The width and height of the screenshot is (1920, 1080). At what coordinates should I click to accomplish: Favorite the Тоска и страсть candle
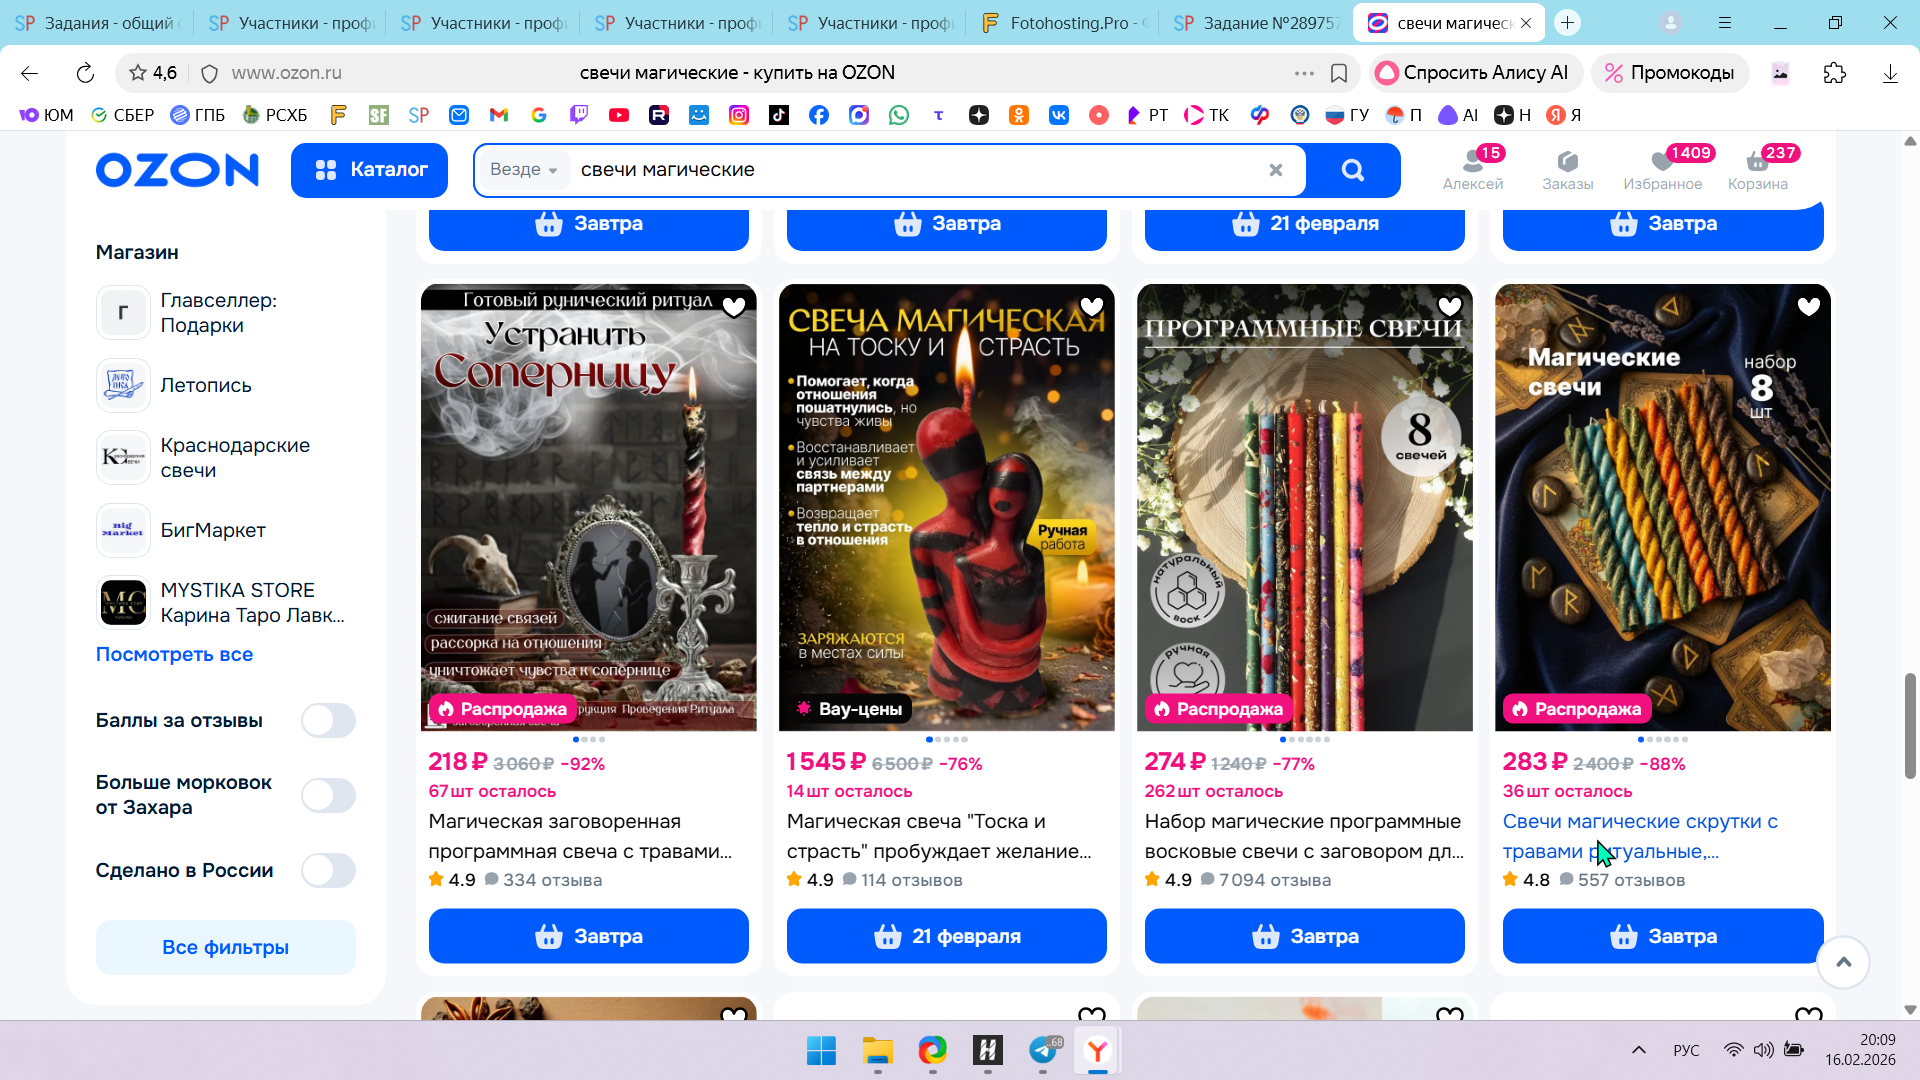1091,307
